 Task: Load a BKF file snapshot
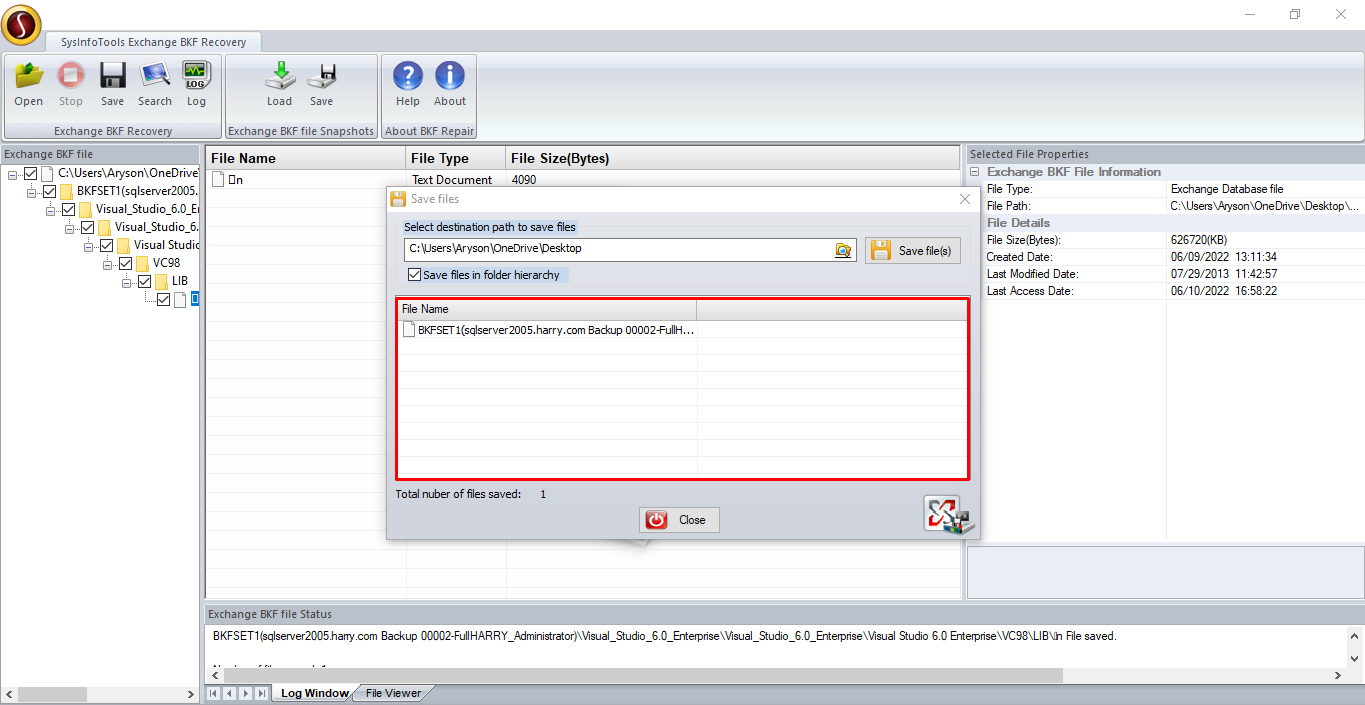280,76
